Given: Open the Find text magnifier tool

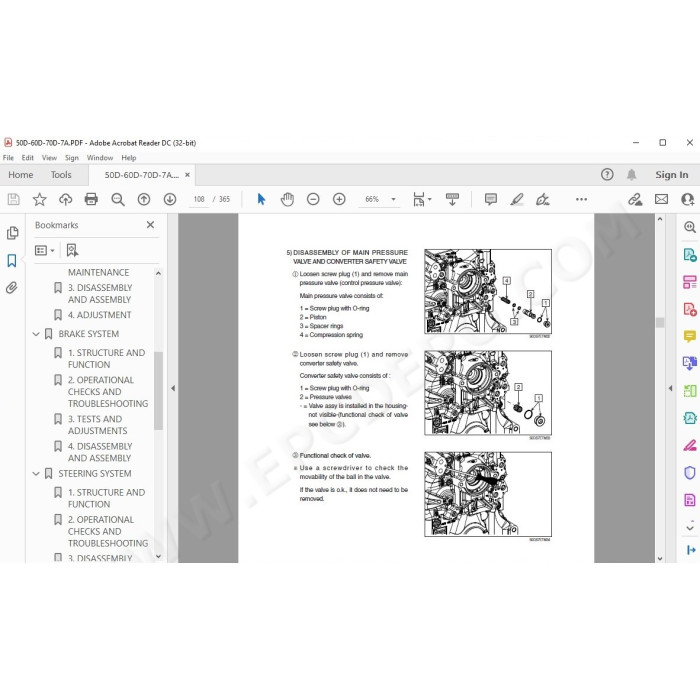Looking at the screenshot, I should pos(118,199).
